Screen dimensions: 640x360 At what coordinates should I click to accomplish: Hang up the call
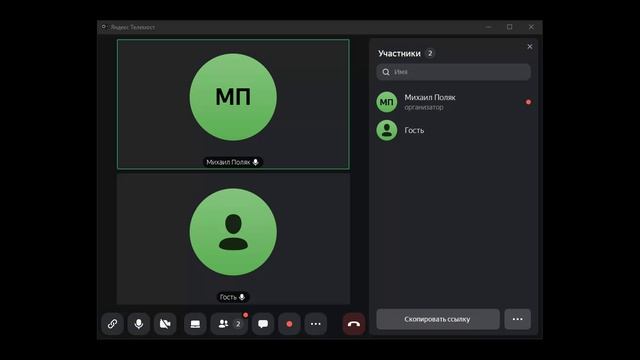(354, 324)
